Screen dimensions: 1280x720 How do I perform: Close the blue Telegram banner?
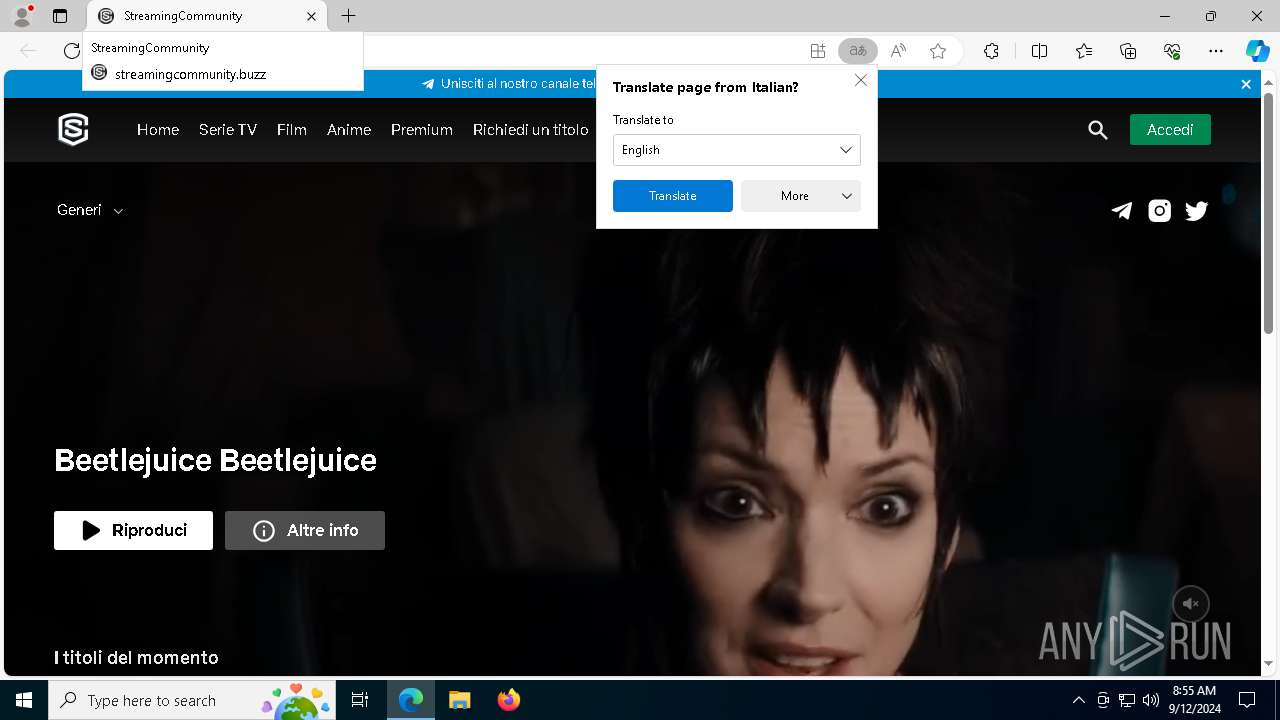(1246, 85)
